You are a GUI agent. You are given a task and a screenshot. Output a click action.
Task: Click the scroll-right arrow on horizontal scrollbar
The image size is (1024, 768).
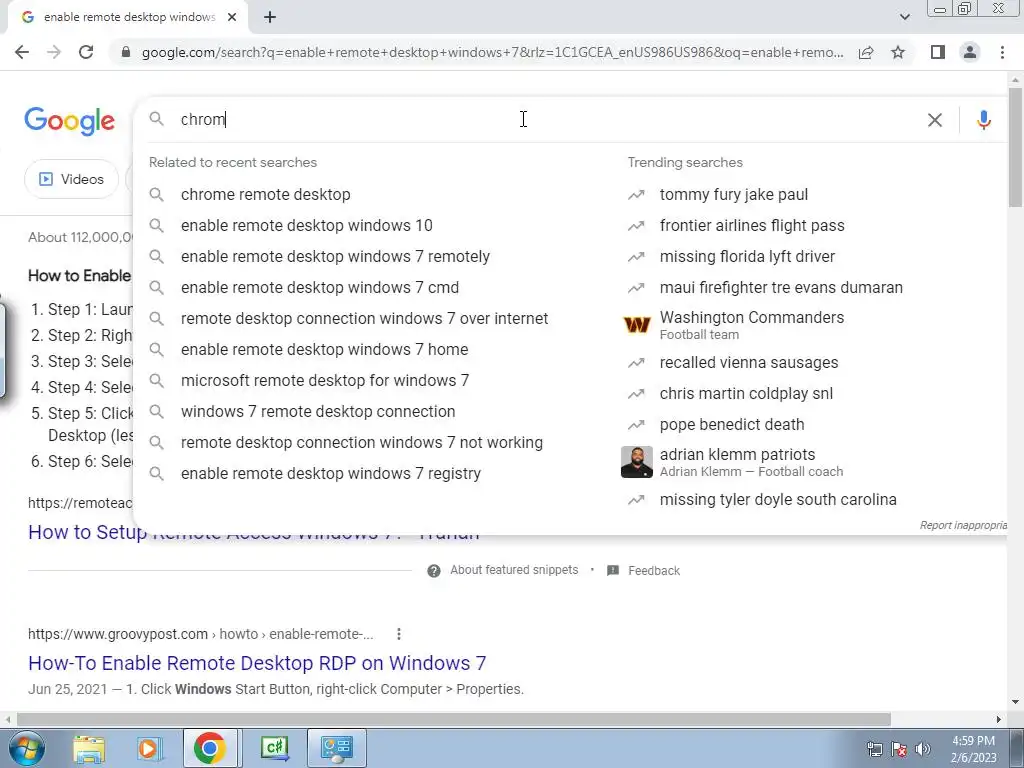click(999, 719)
